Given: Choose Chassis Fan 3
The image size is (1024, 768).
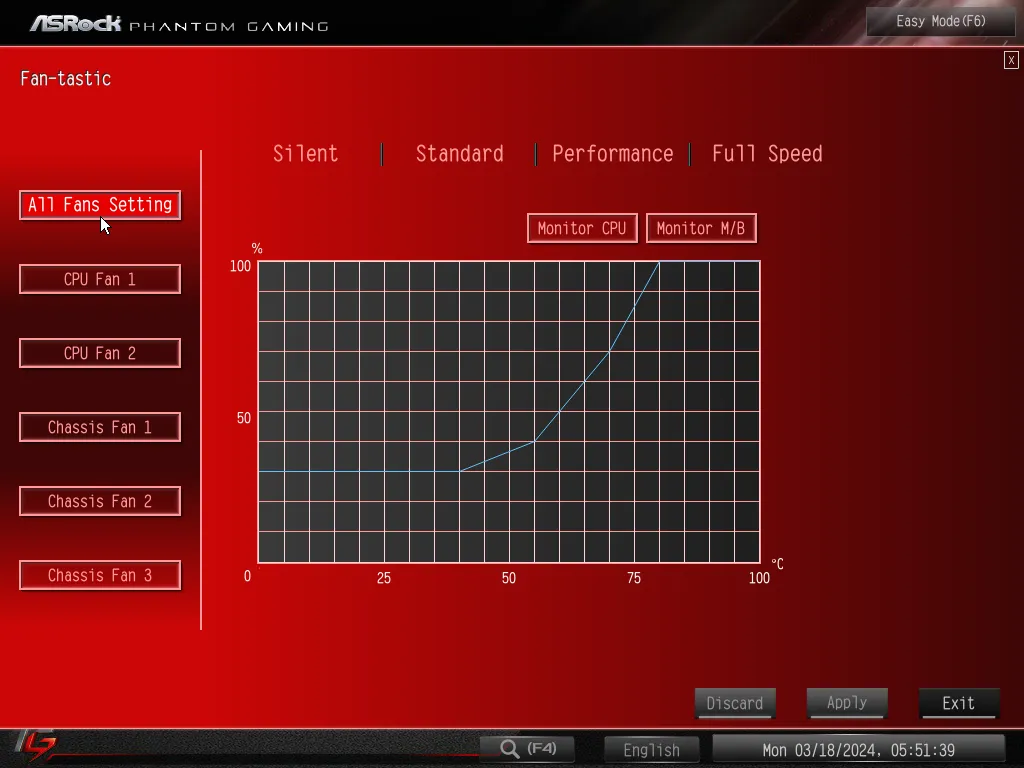Looking at the screenshot, I should click(100, 575).
